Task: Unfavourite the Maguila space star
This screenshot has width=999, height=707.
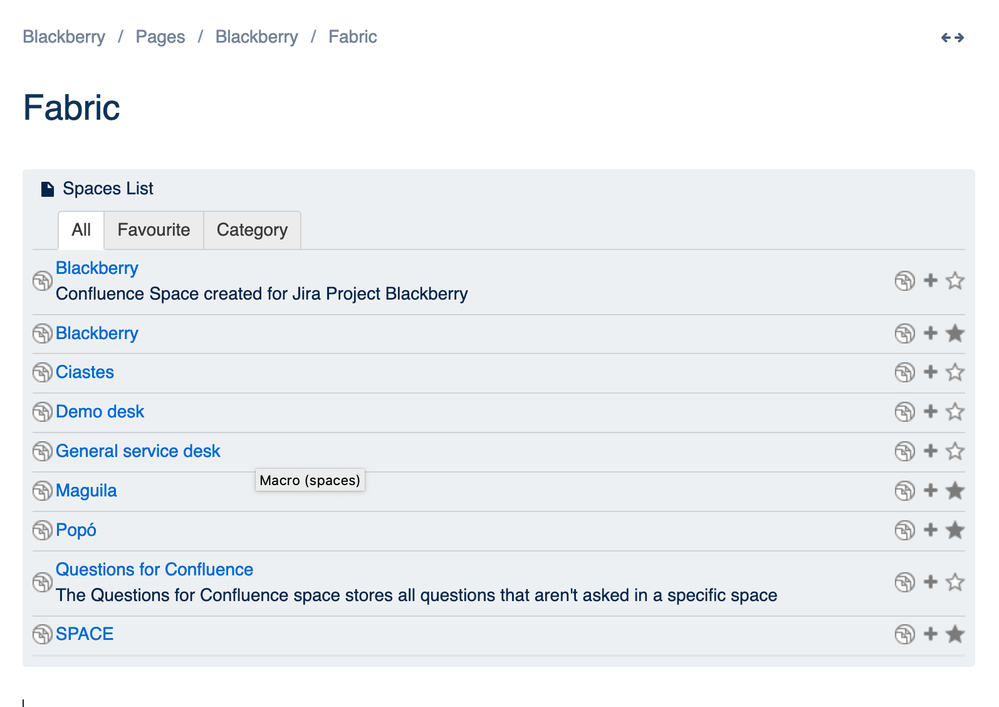Action: pos(955,491)
